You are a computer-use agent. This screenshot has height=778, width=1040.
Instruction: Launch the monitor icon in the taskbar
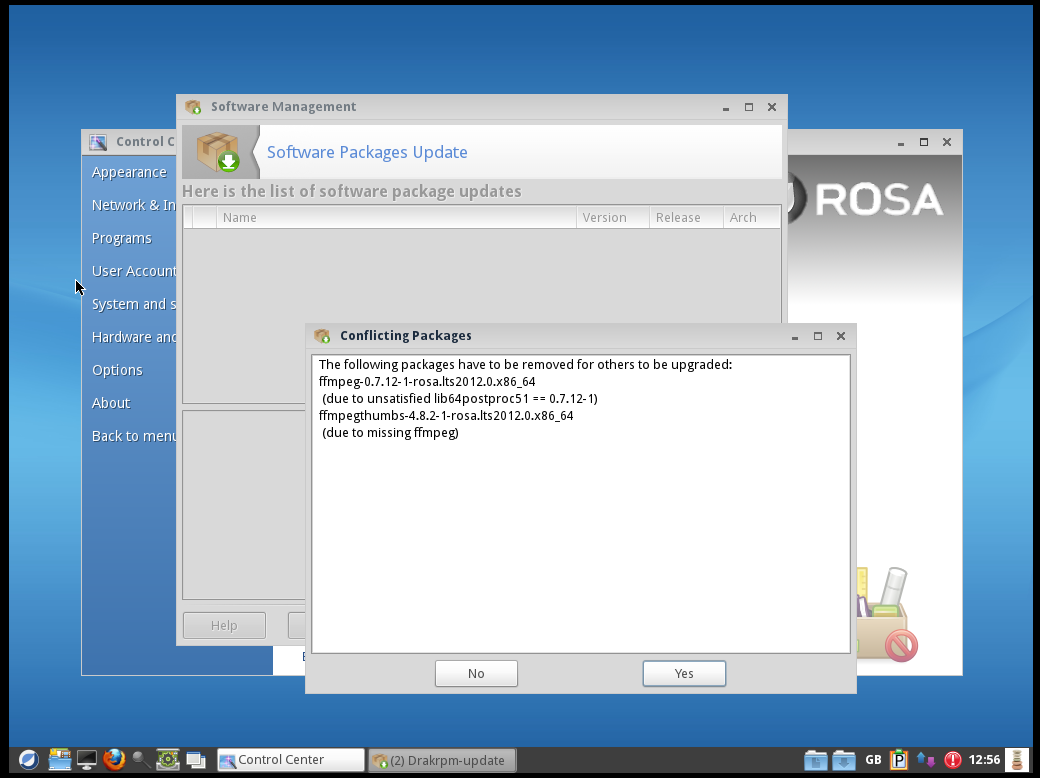coord(87,759)
